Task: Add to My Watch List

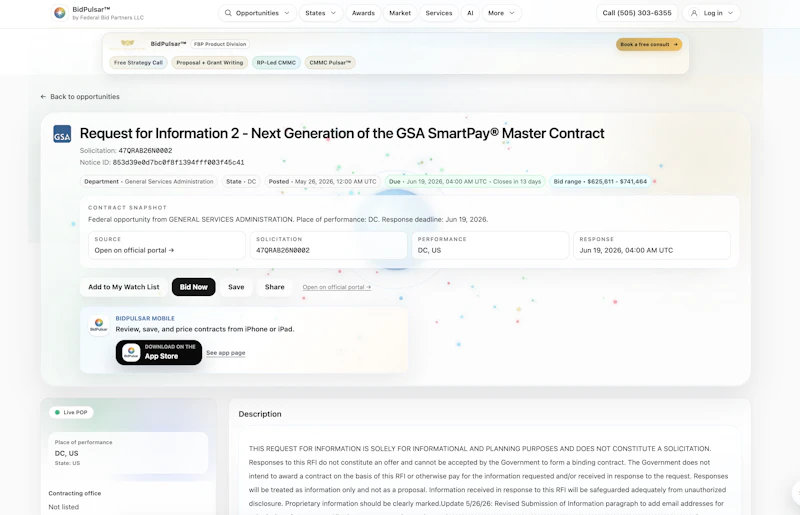Action: (123, 287)
